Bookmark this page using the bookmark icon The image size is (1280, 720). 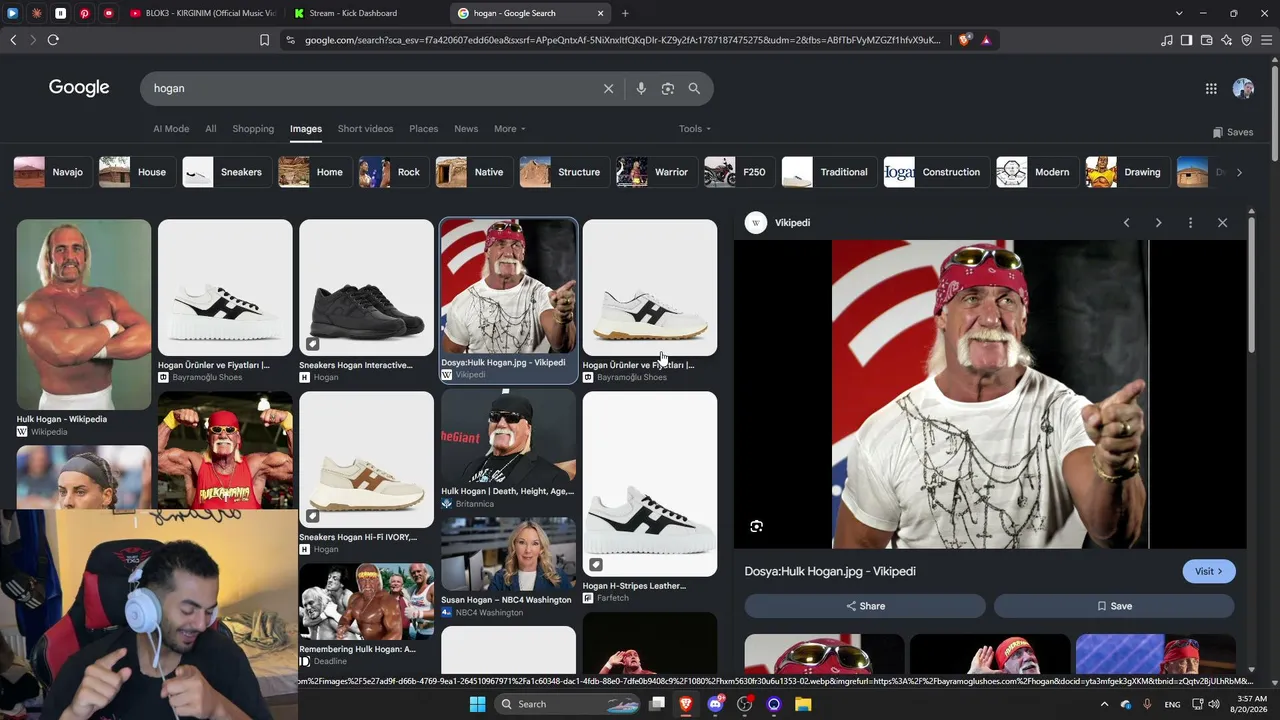(264, 40)
